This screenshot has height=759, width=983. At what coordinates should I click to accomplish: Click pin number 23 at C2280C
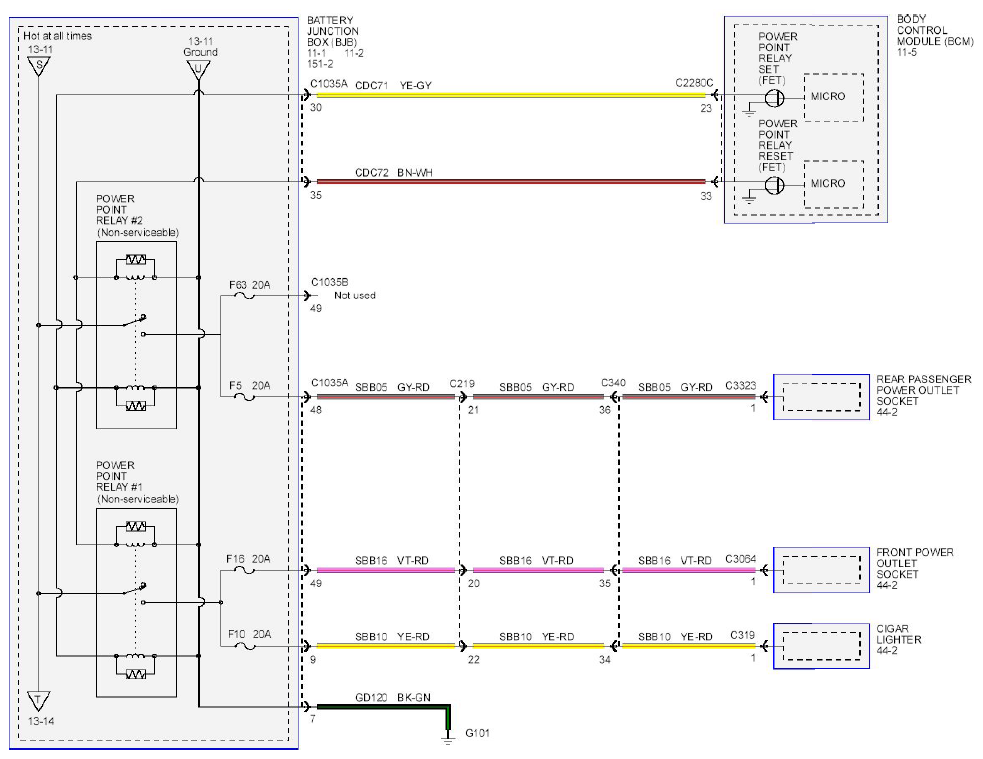(706, 108)
